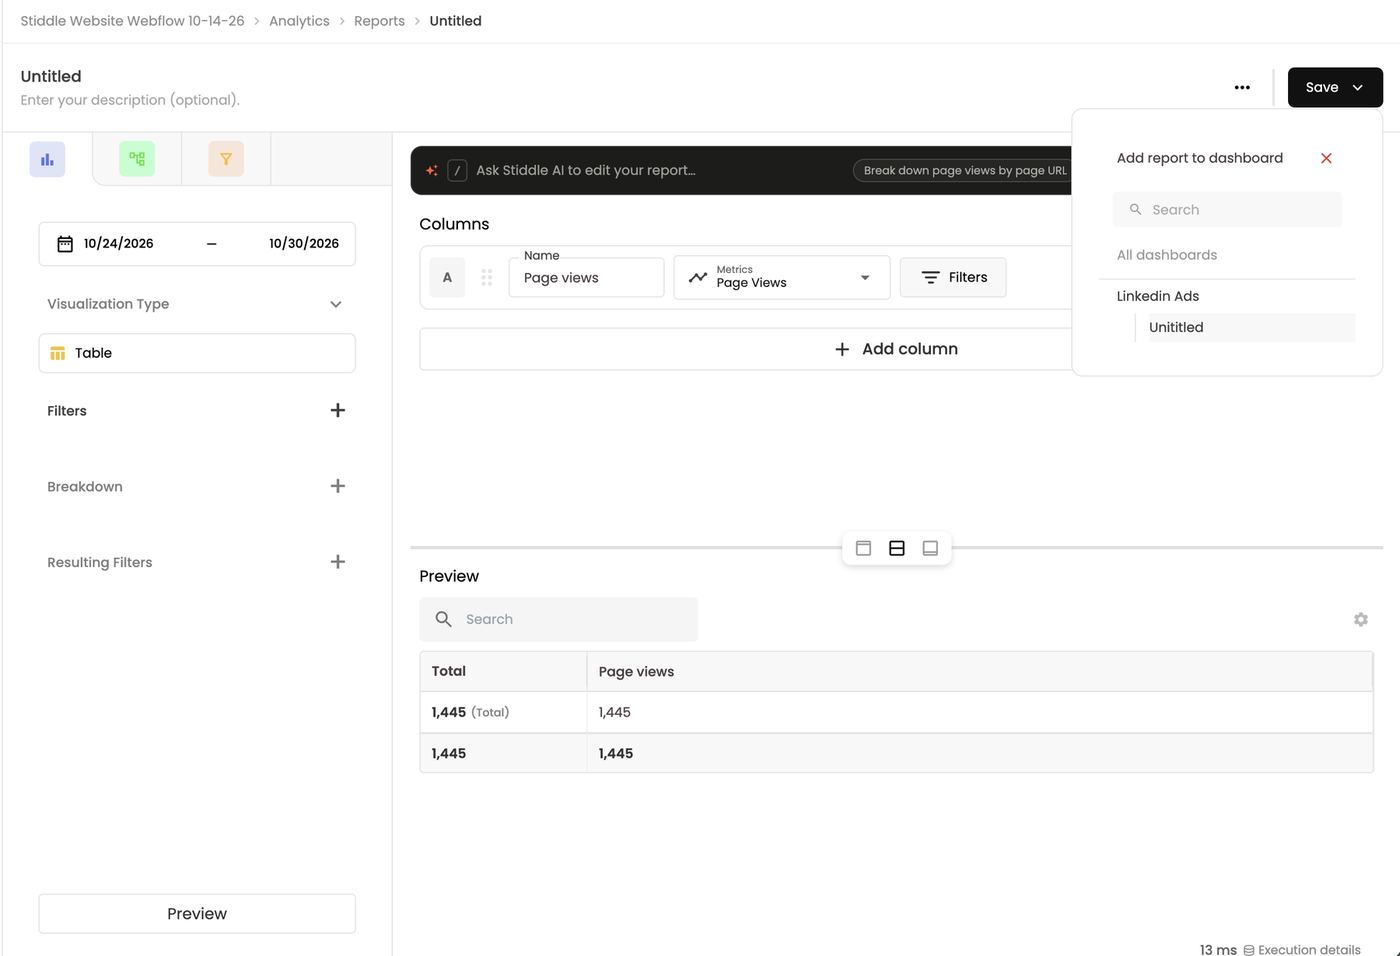Click the Execution details link
This screenshot has width=1400, height=956.
[1309, 950]
